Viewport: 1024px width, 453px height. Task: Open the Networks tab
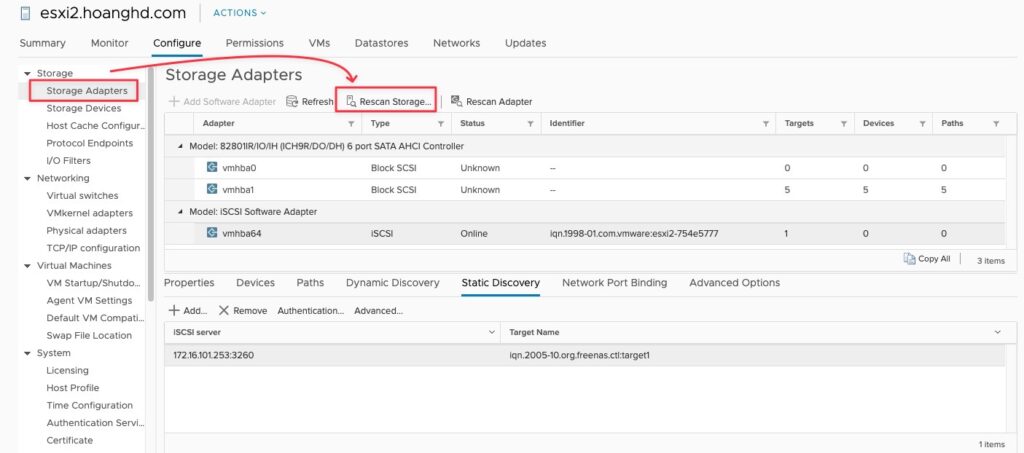pos(456,43)
